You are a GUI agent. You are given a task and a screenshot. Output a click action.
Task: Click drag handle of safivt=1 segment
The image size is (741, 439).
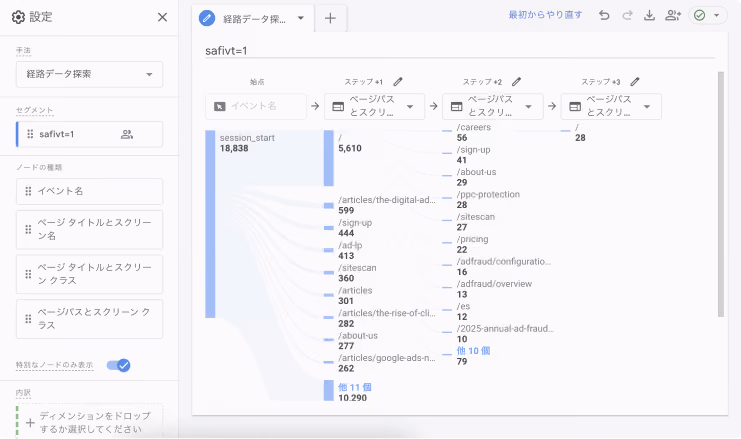coord(30,134)
